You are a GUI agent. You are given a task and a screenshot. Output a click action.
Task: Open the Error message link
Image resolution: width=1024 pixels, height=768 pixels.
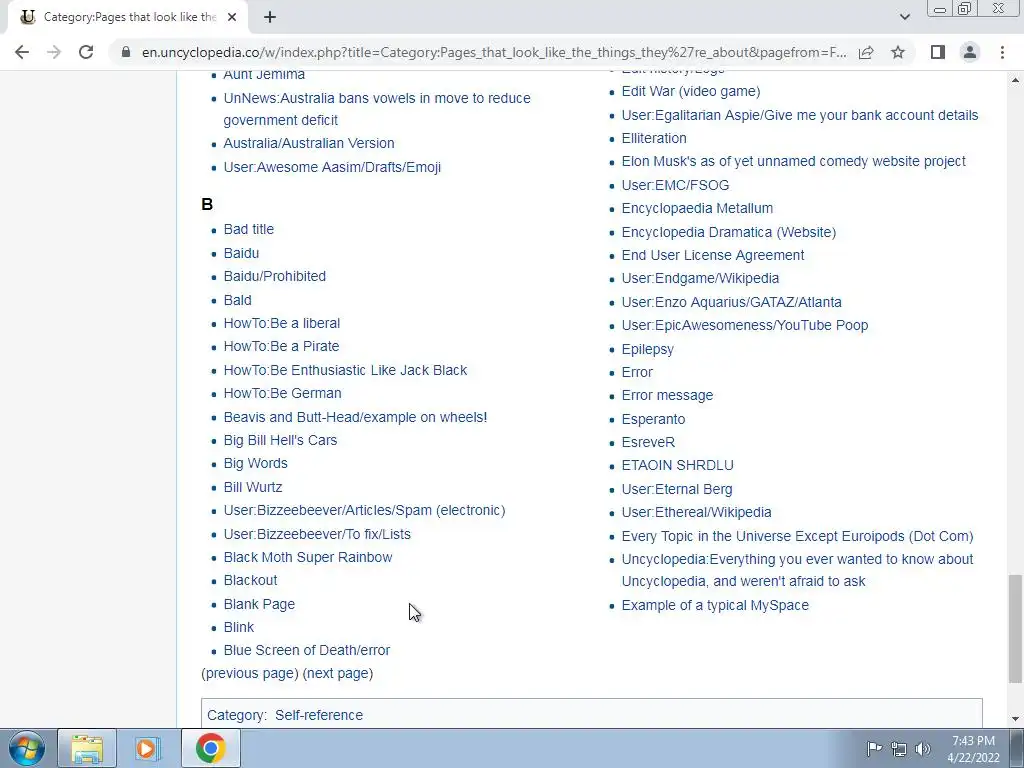(x=667, y=396)
